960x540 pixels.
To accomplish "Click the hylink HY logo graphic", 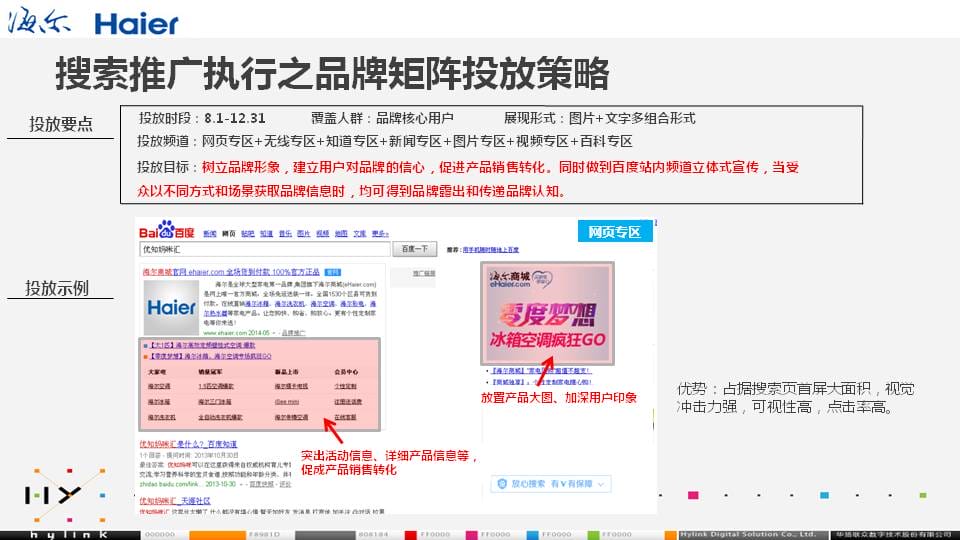I will pyautogui.click(x=53, y=494).
